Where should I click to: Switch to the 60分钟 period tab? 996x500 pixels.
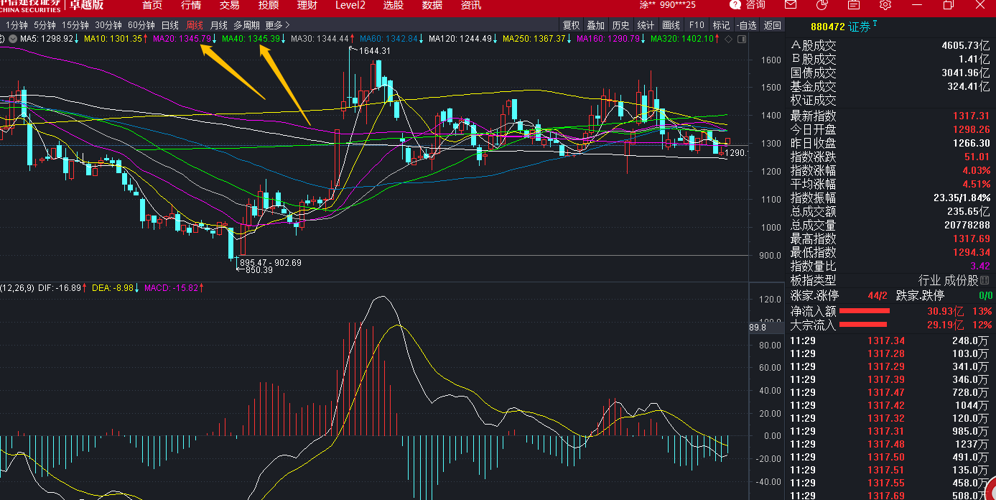[x=141, y=25]
